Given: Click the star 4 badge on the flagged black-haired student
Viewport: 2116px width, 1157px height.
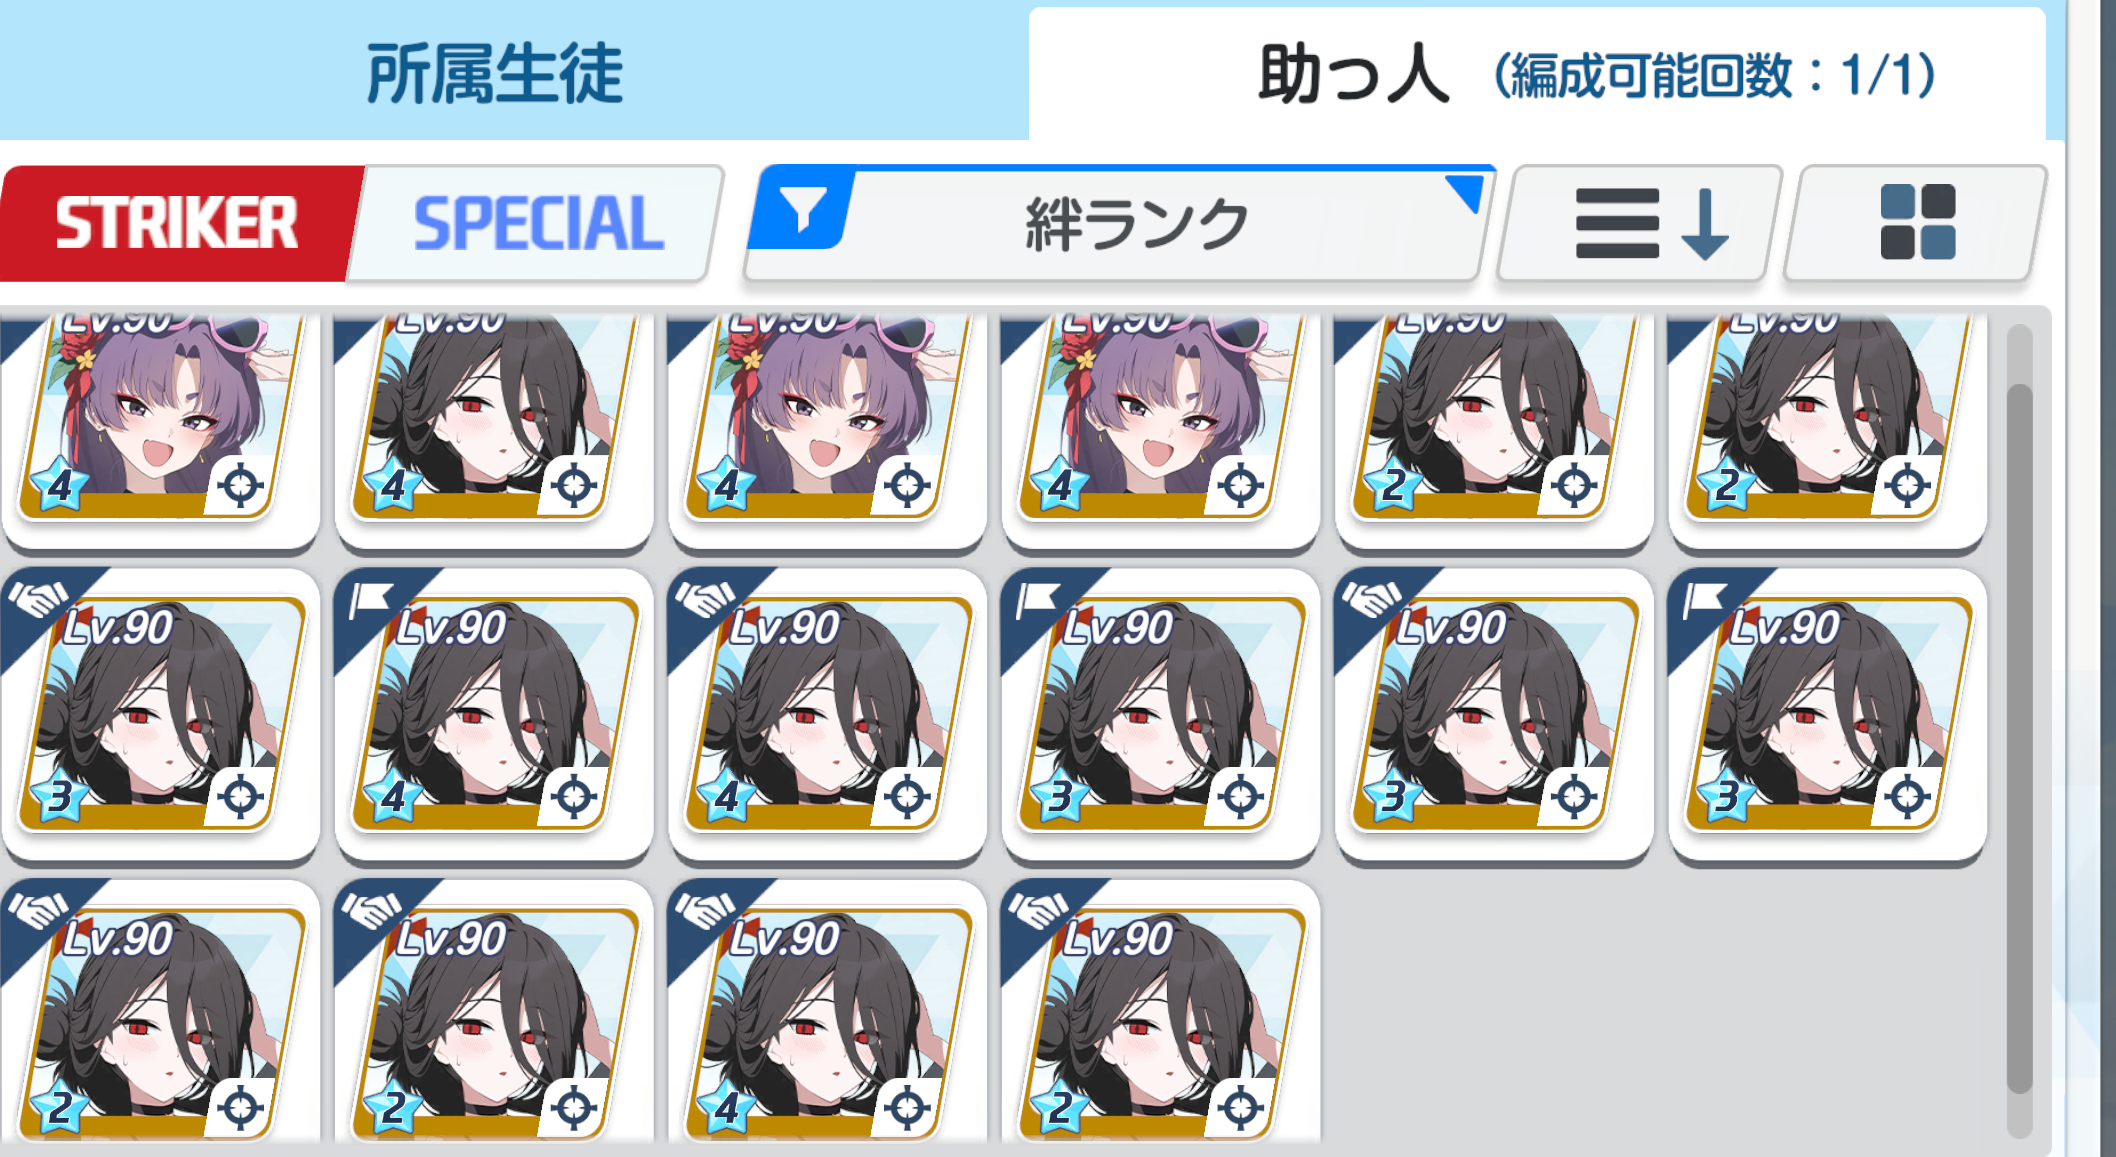Looking at the screenshot, I should [x=393, y=798].
